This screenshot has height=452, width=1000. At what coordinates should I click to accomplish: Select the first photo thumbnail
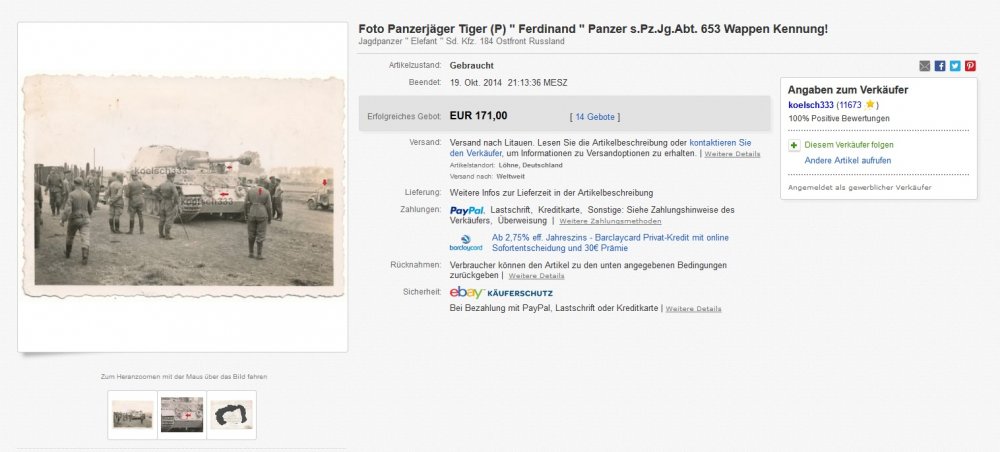pos(132,414)
